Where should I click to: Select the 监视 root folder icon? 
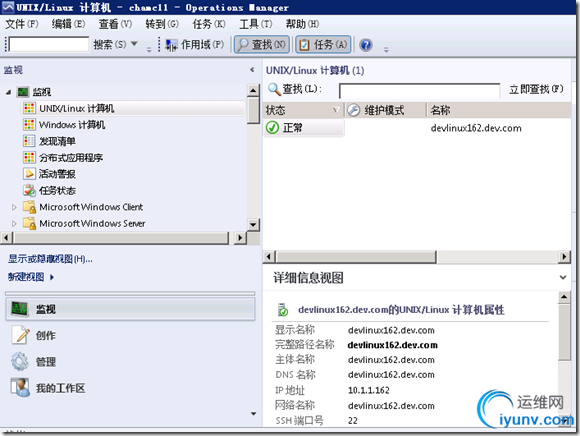click(x=23, y=92)
